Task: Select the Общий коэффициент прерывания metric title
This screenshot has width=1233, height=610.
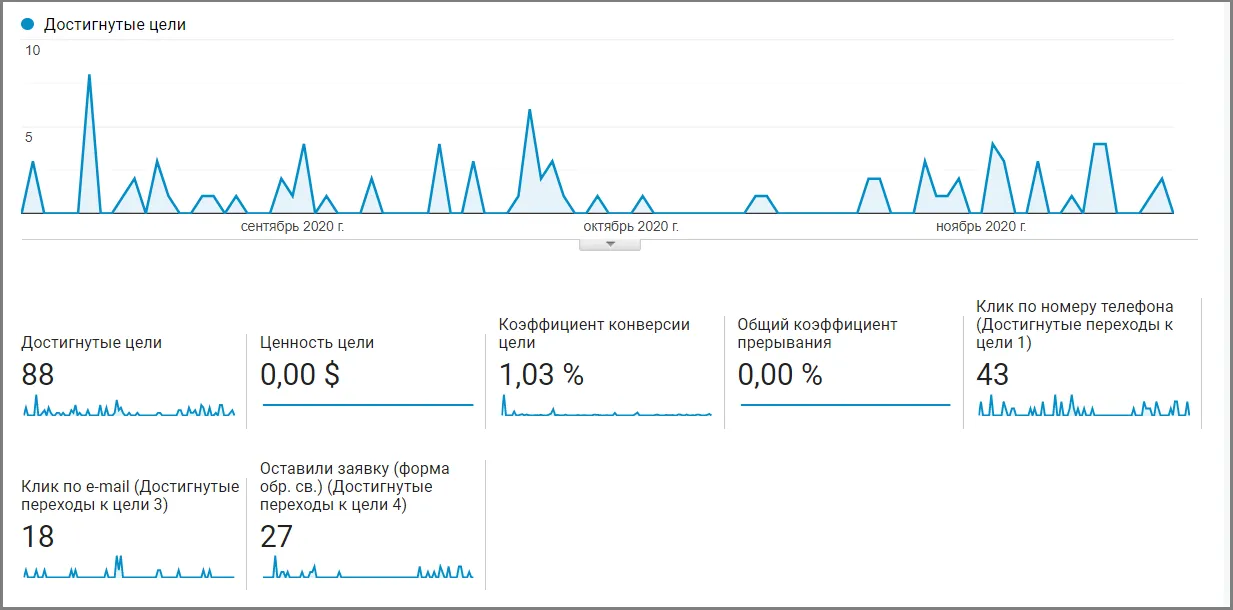Action: click(817, 333)
